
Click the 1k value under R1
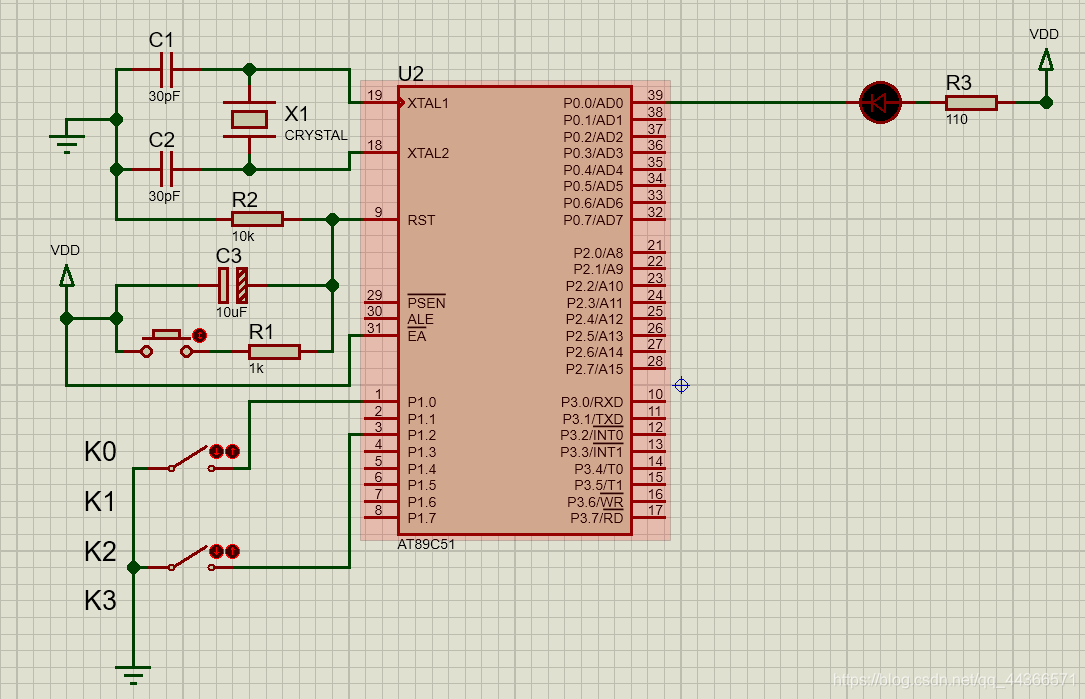coord(256,368)
